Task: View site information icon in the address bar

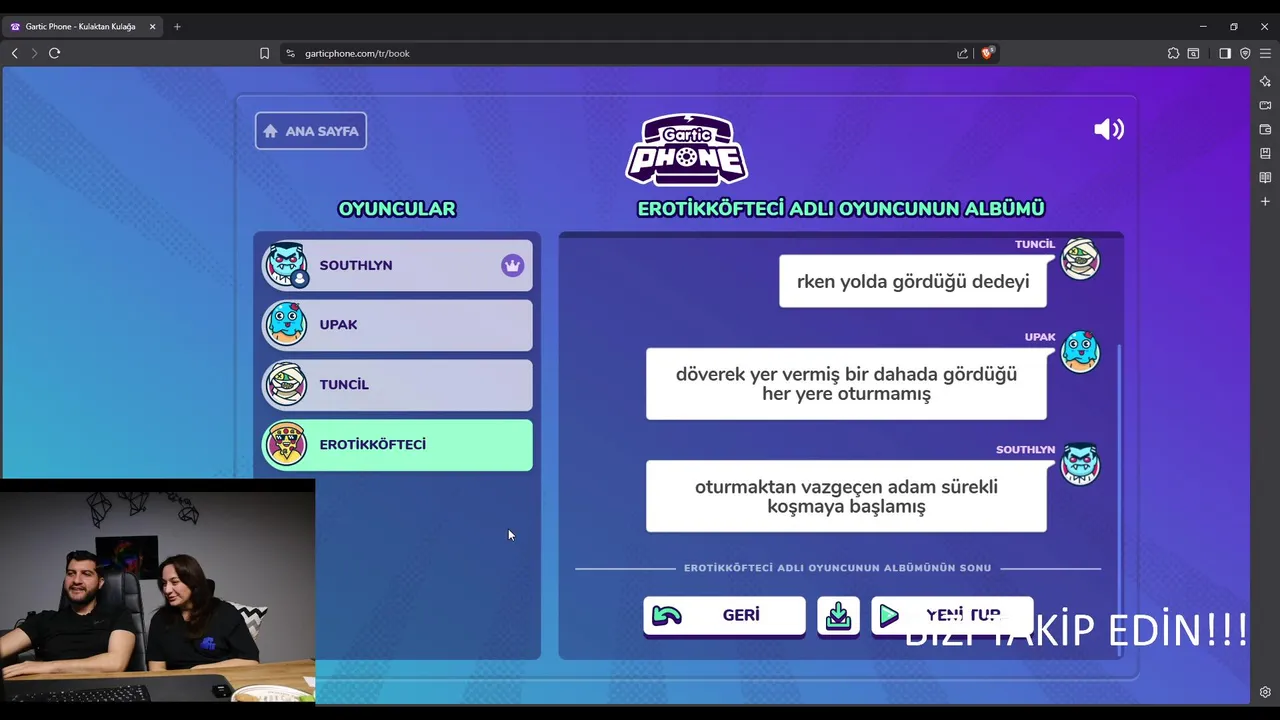Action: 290,53
